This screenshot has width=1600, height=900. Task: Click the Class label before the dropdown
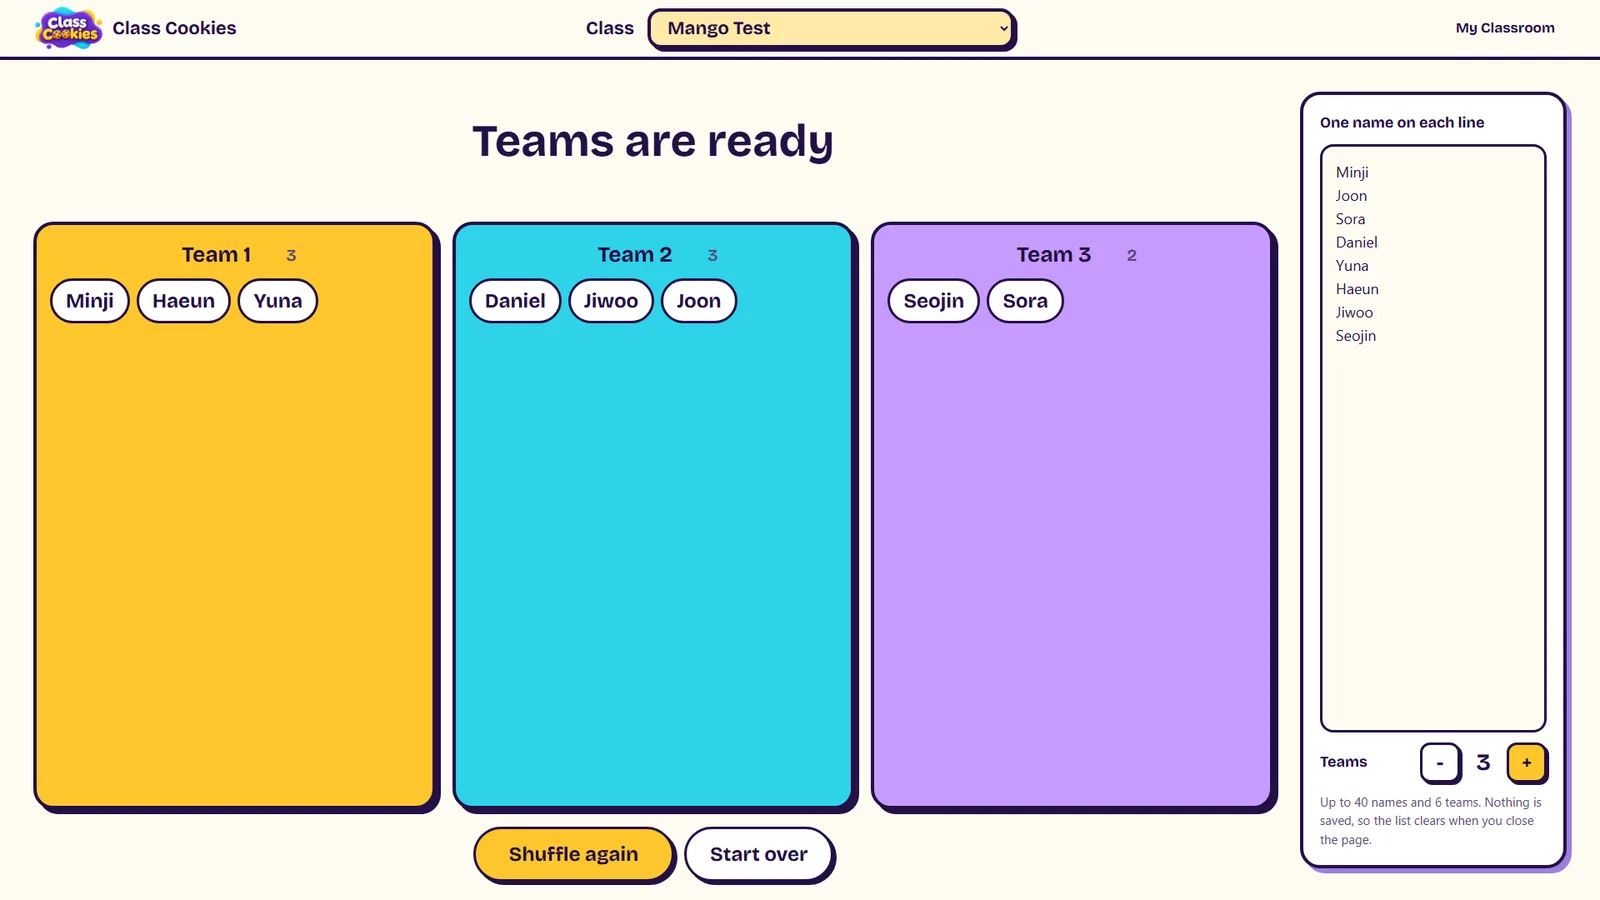point(610,28)
